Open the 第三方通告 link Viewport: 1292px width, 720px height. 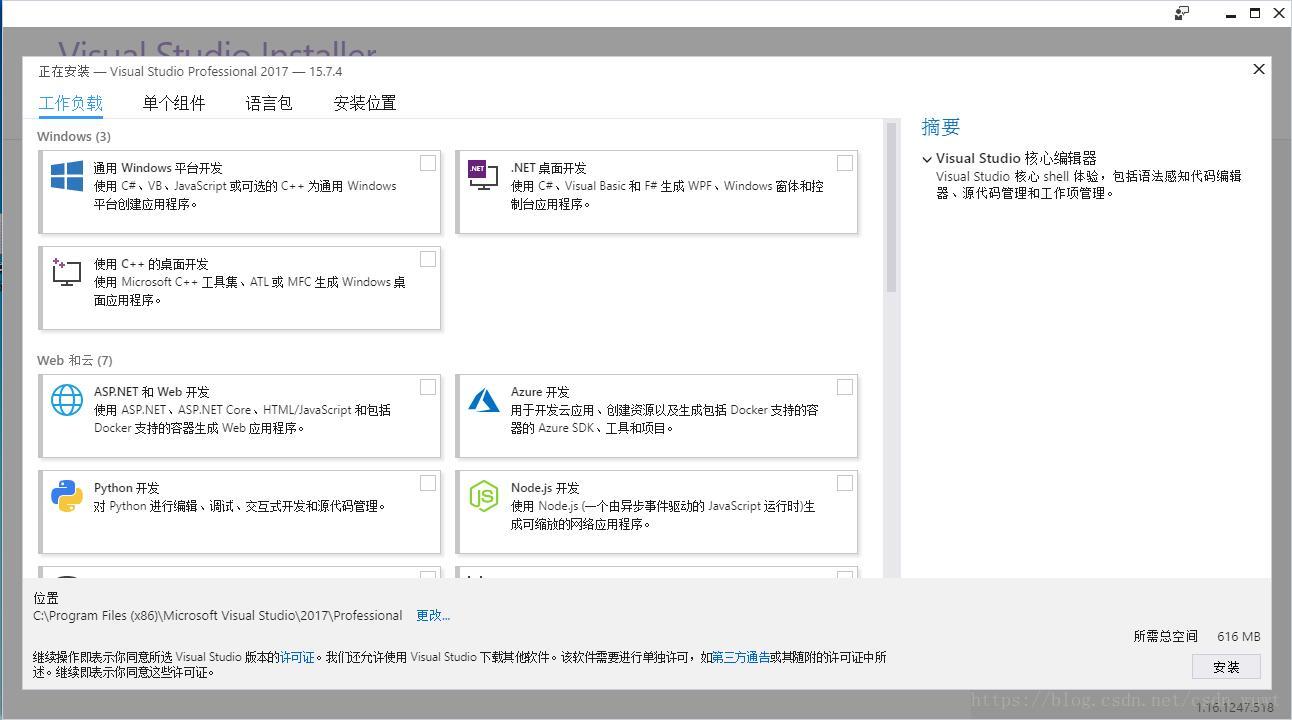pyautogui.click(x=741, y=657)
